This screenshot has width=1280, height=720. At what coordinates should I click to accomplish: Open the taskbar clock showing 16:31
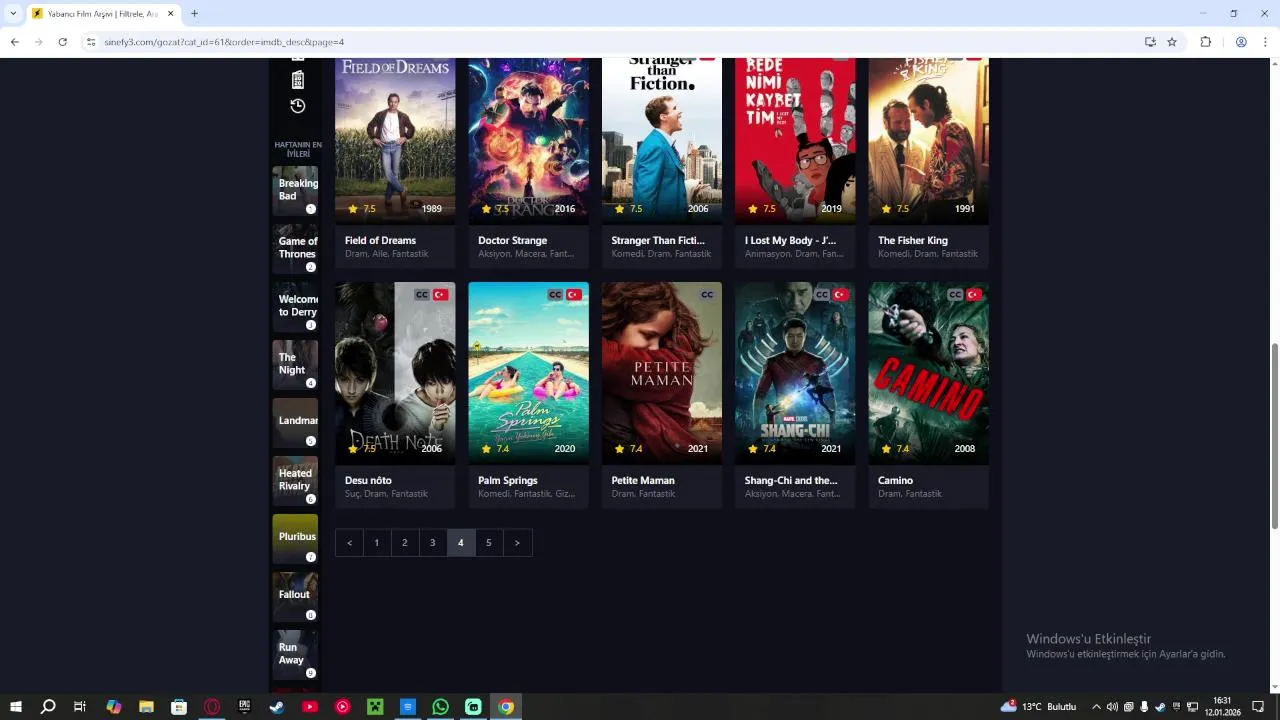click(1222, 707)
